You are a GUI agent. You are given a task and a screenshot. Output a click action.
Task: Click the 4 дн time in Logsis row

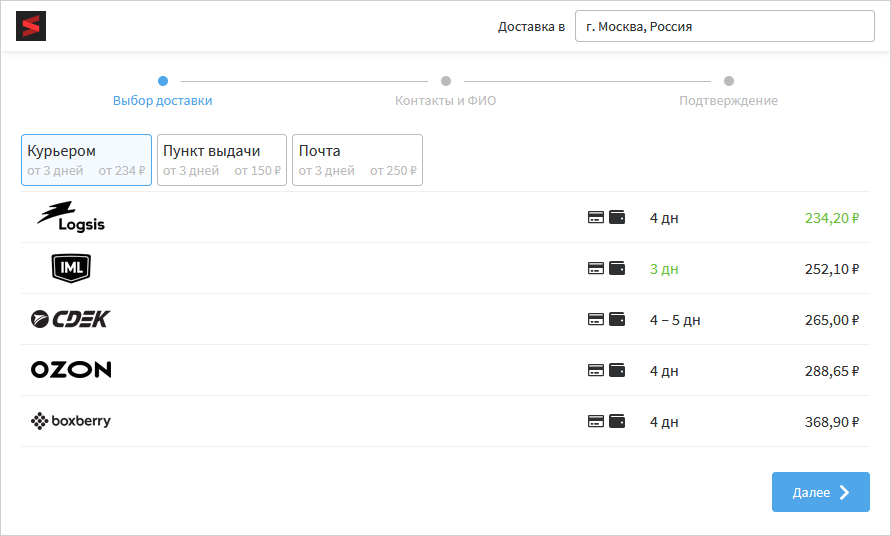[664, 218]
